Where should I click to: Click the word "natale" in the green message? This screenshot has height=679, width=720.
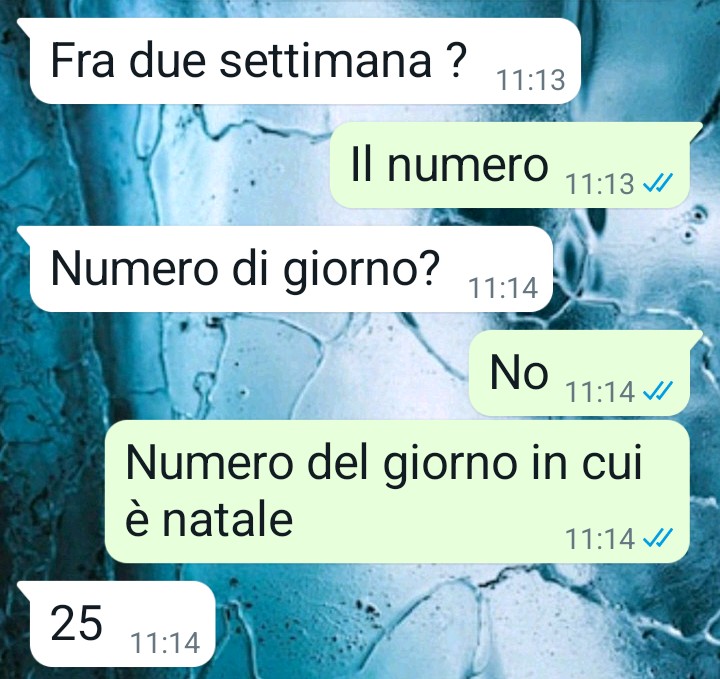(228, 520)
